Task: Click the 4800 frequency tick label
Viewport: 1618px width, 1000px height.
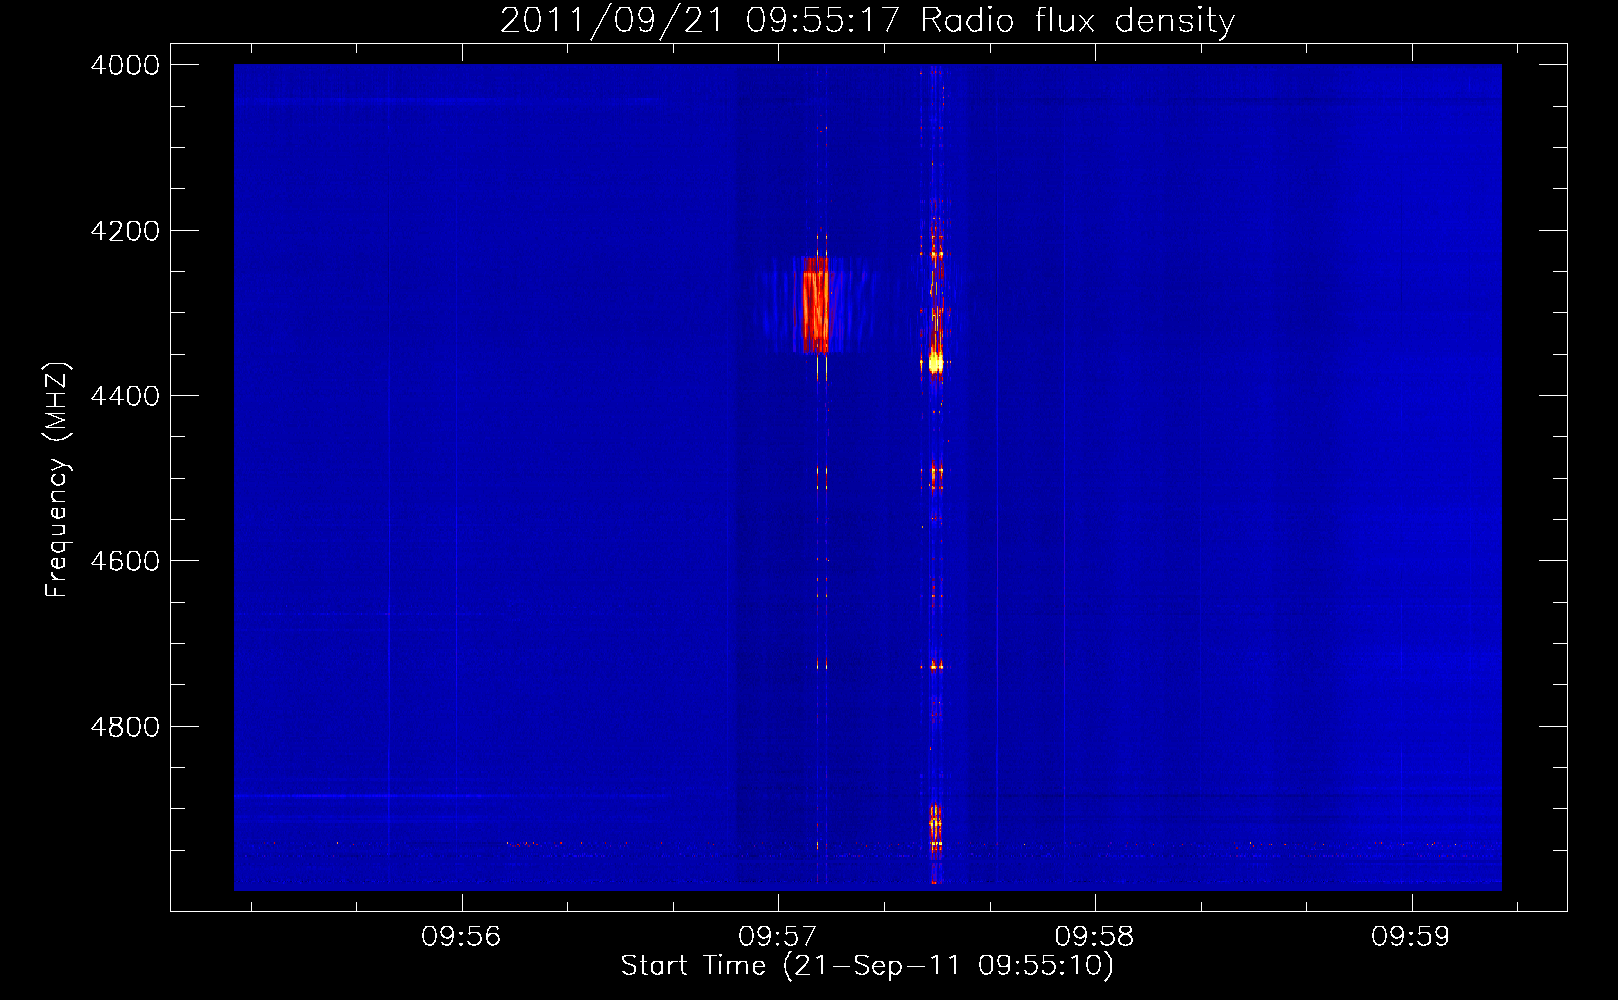Action: coord(125,727)
